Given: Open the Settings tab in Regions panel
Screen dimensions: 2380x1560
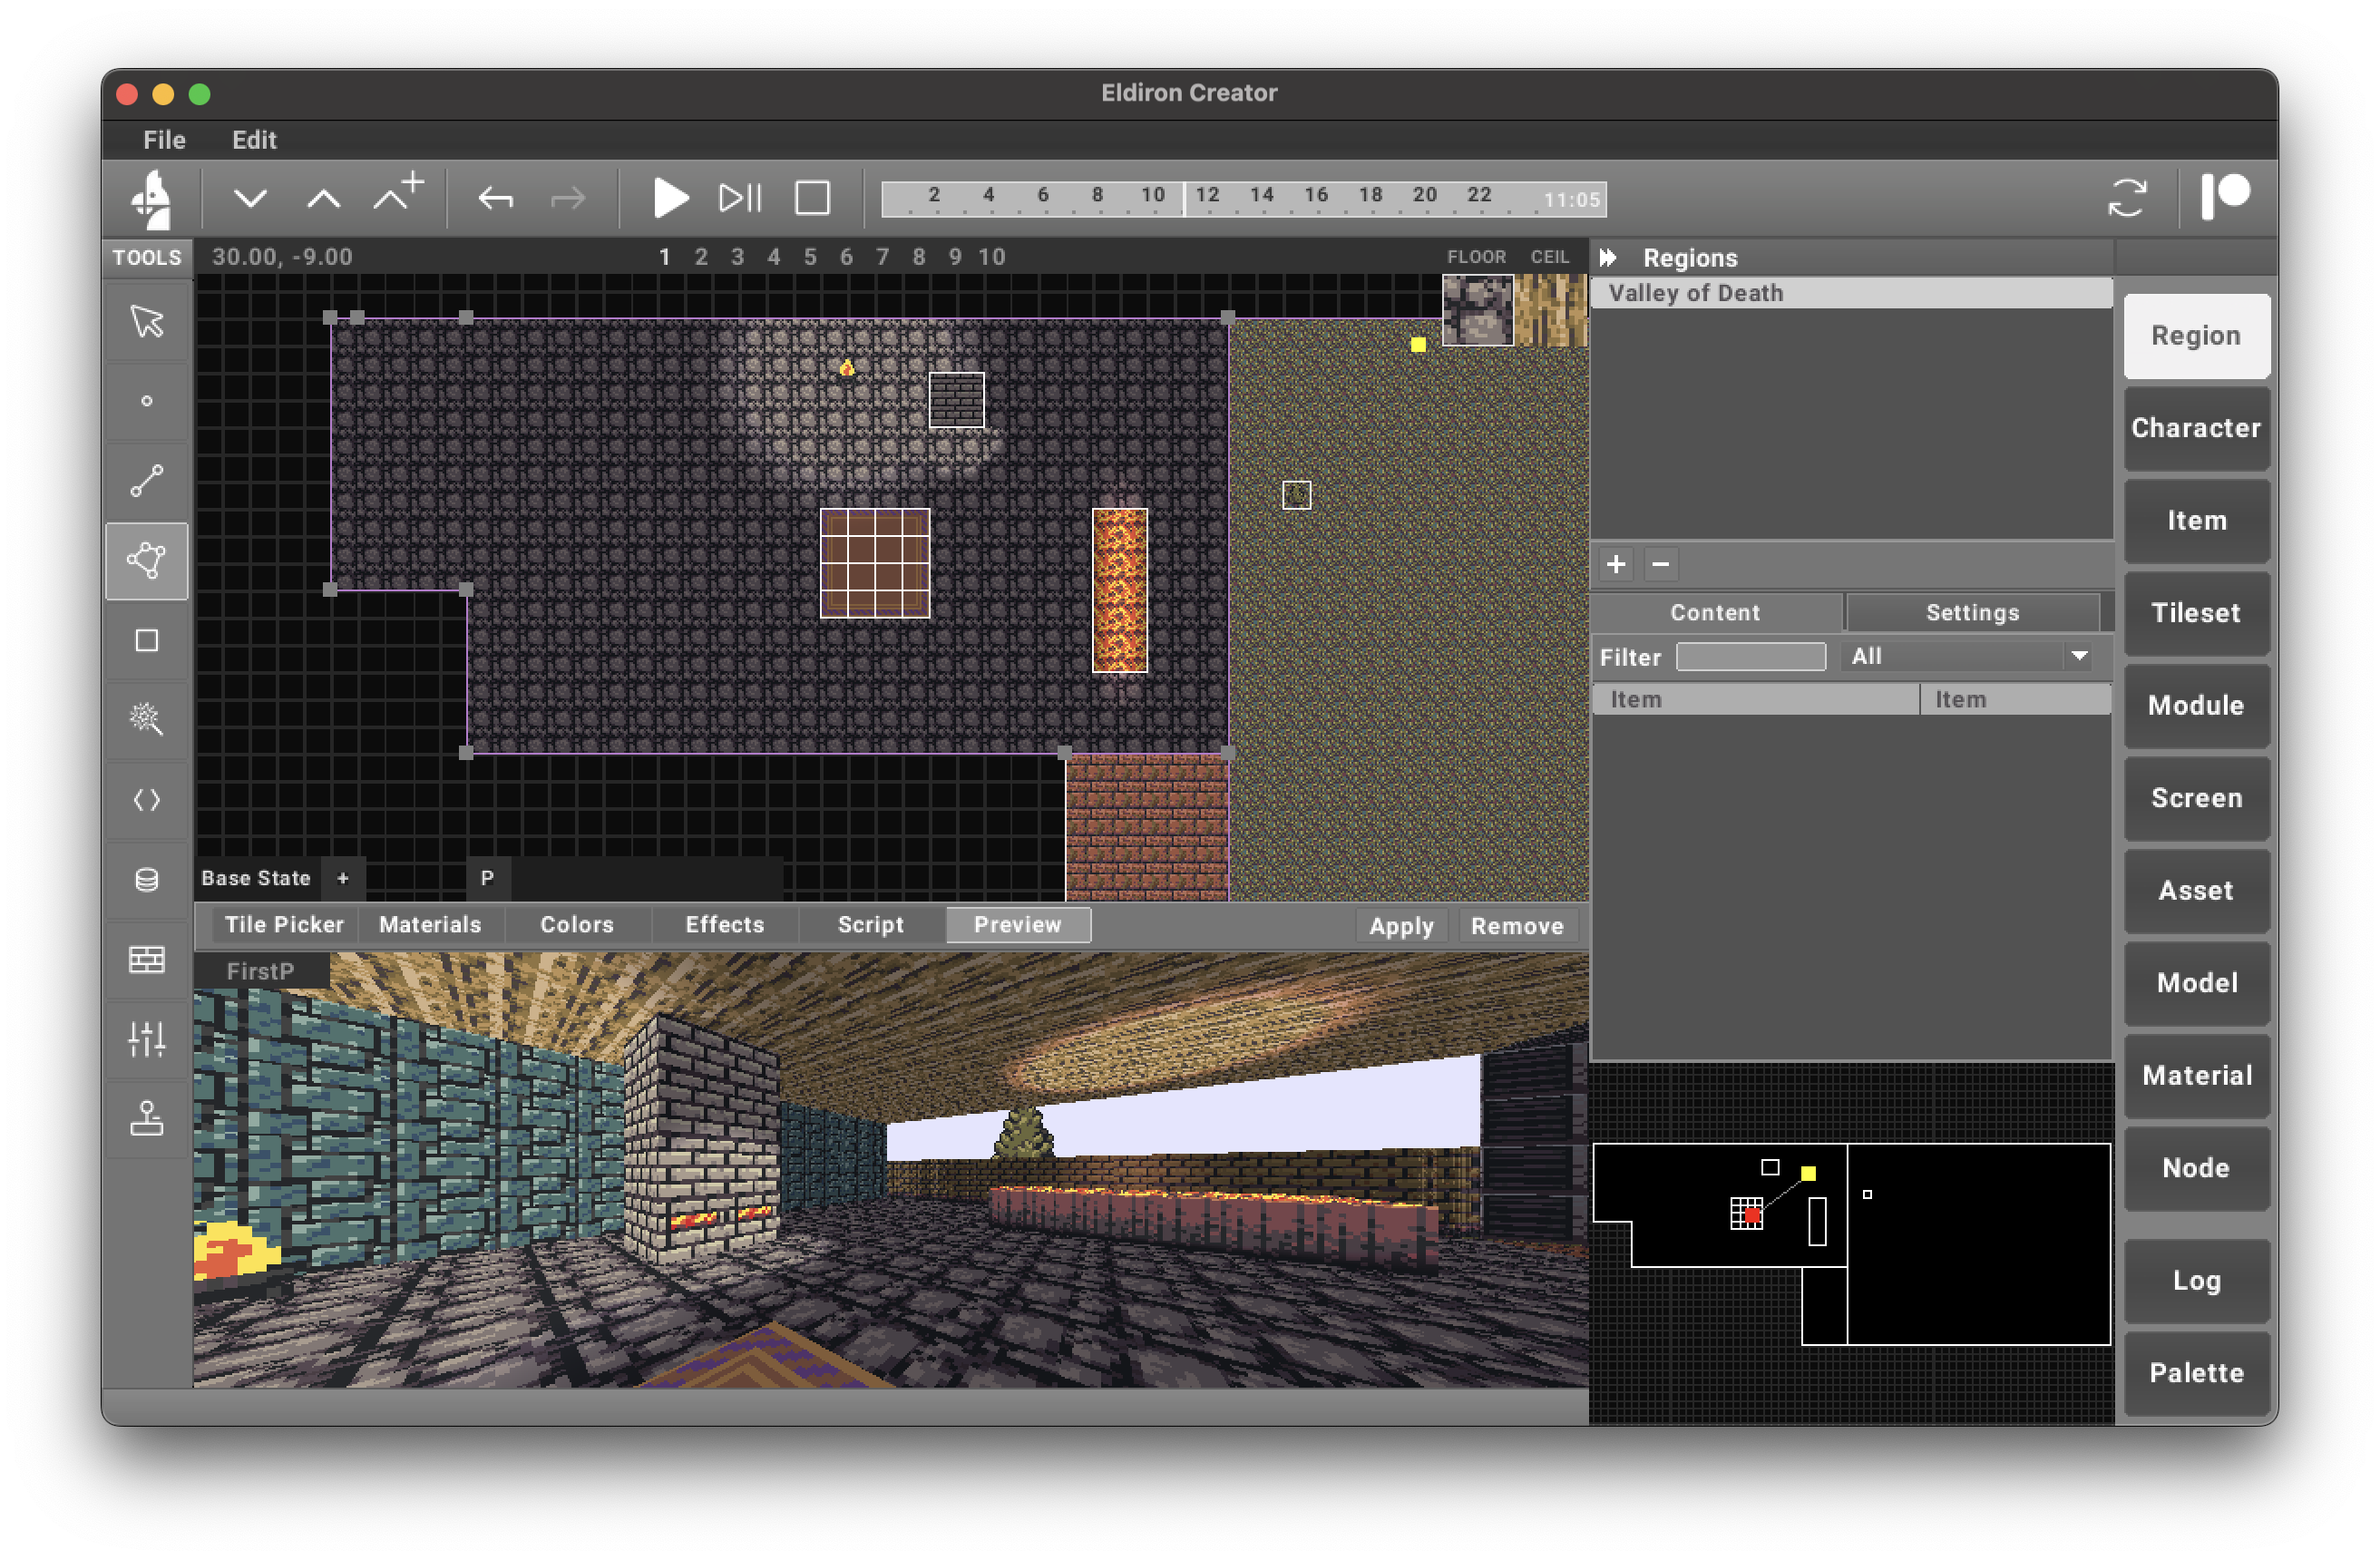Looking at the screenshot, I should point(1973,613).
